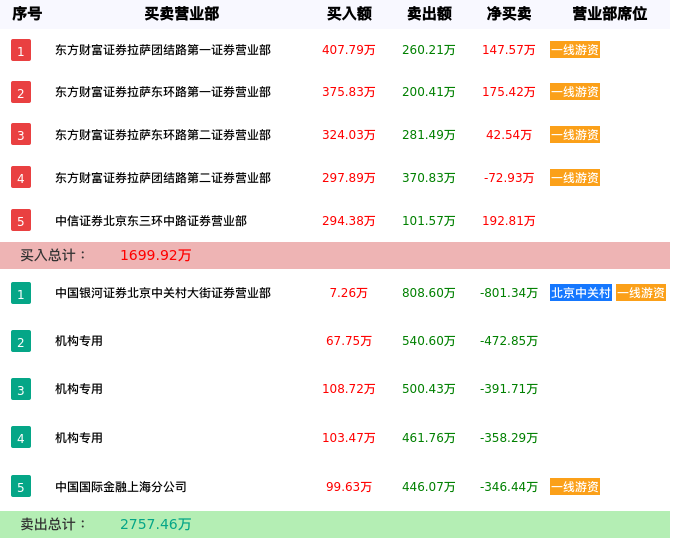The height and width of the screenshot is (540, 676).
Task: Click red rank badge 2 in buy list
Action: tap(21, 92)
